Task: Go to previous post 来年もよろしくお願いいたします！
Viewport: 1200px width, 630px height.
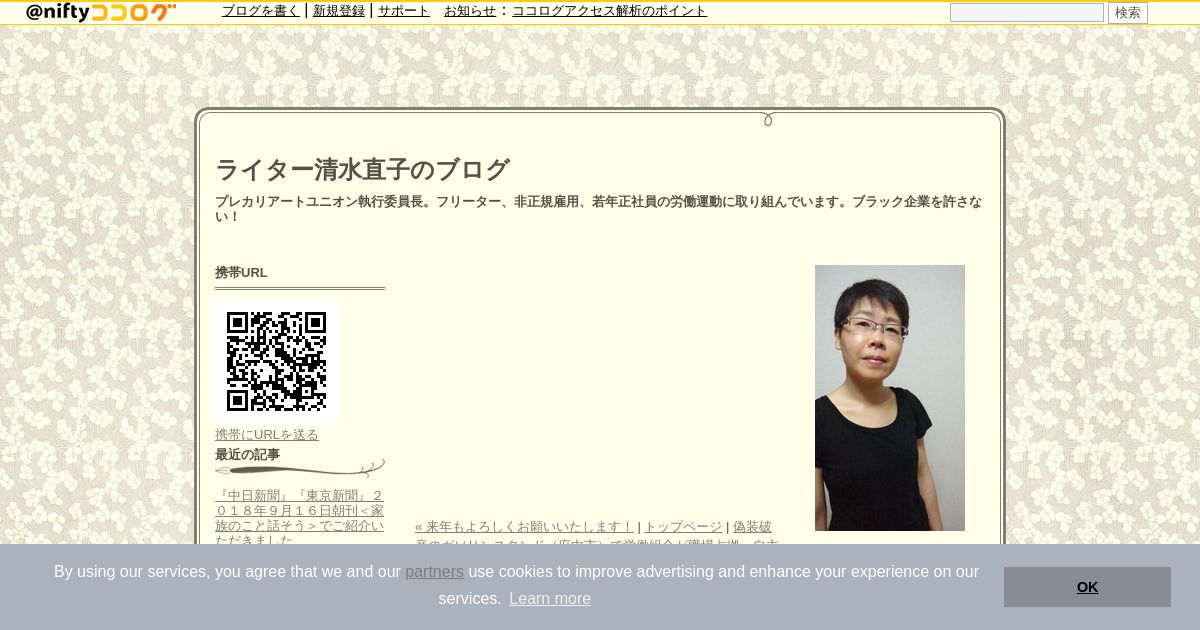Action: 524,527
